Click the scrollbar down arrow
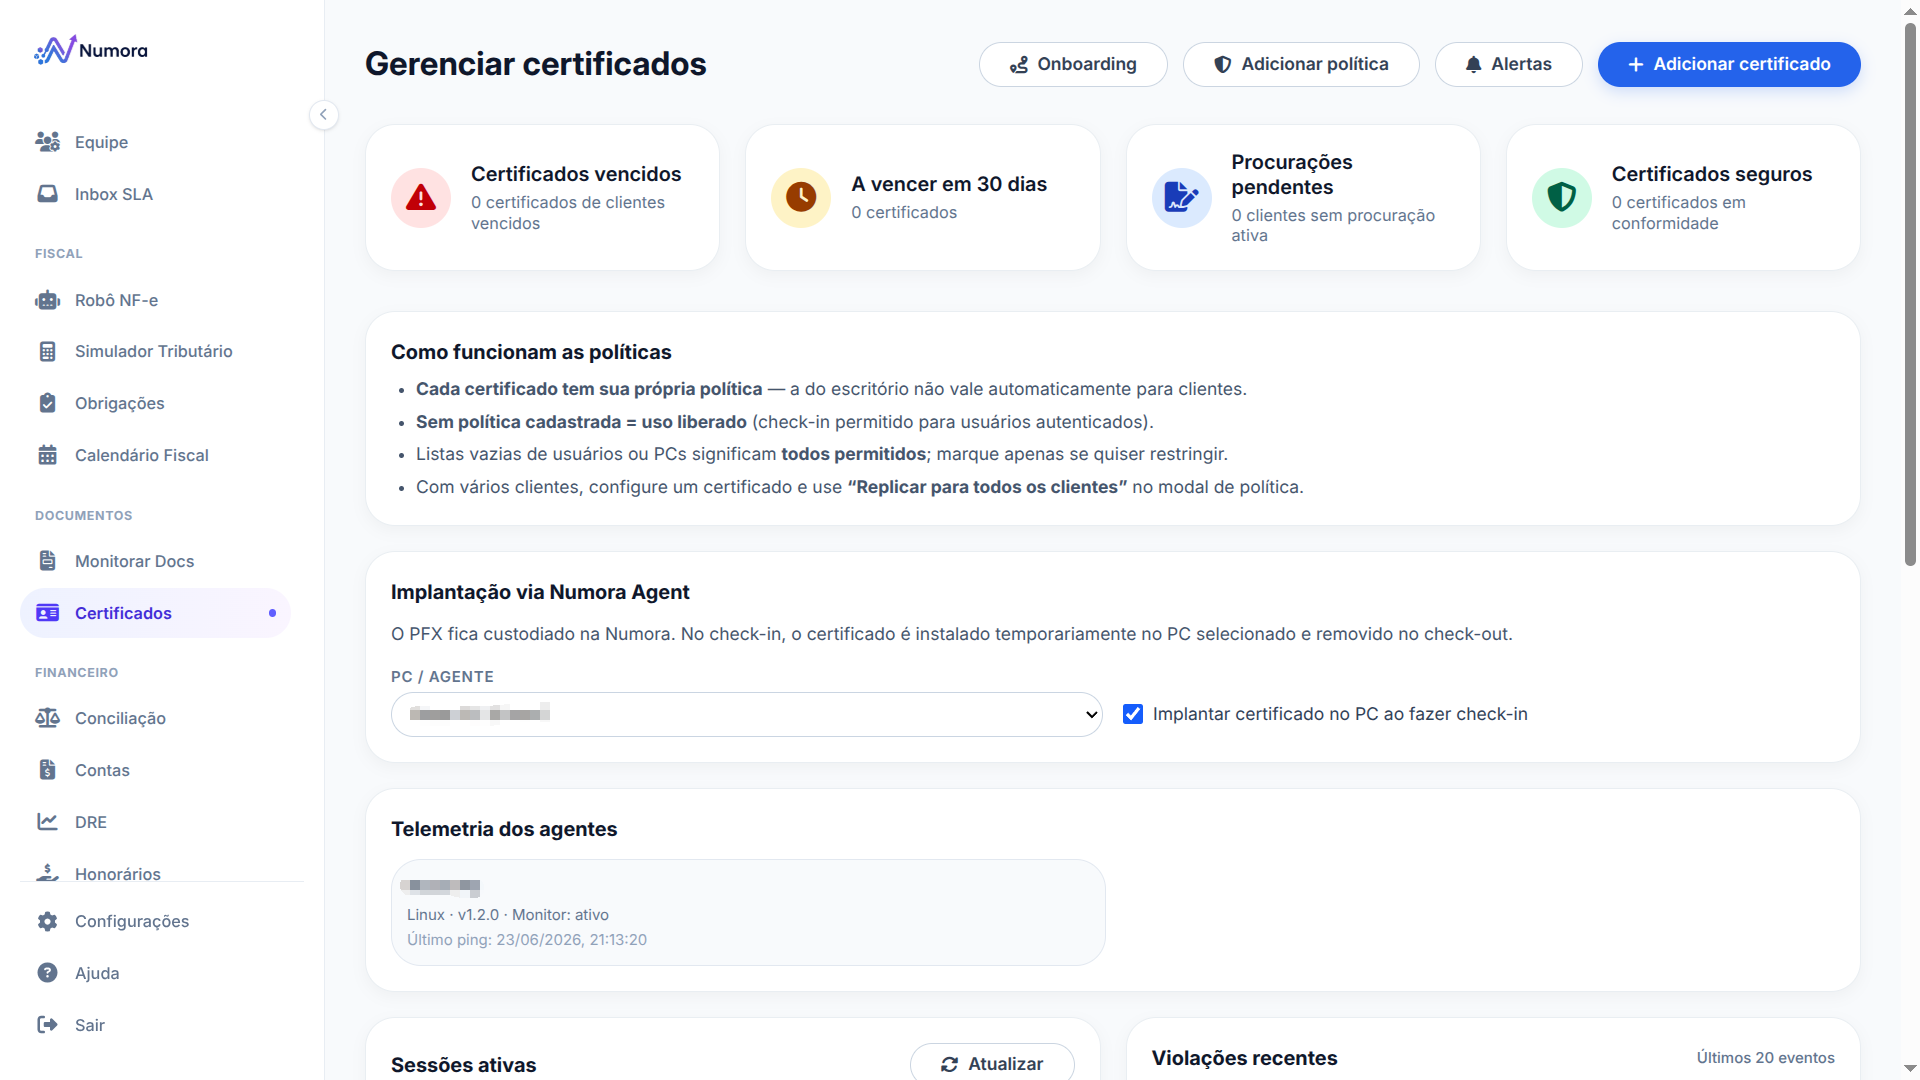The height and width of the screenshot is (1080, 1920). click(1910, 1069)
